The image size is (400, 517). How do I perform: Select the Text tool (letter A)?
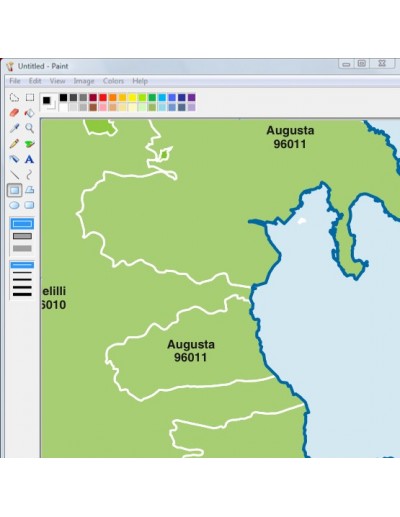pos(30,159)
